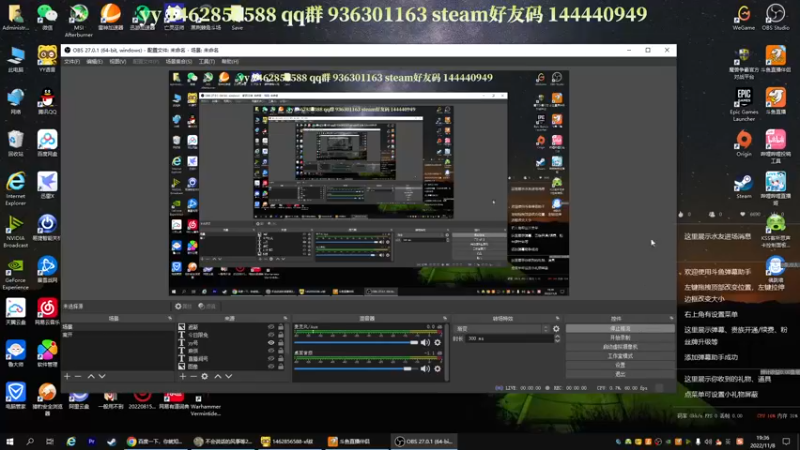Remove the selected scene with the minus icon
This screenshot has height=450, width=800.
[x=78, y=376]
